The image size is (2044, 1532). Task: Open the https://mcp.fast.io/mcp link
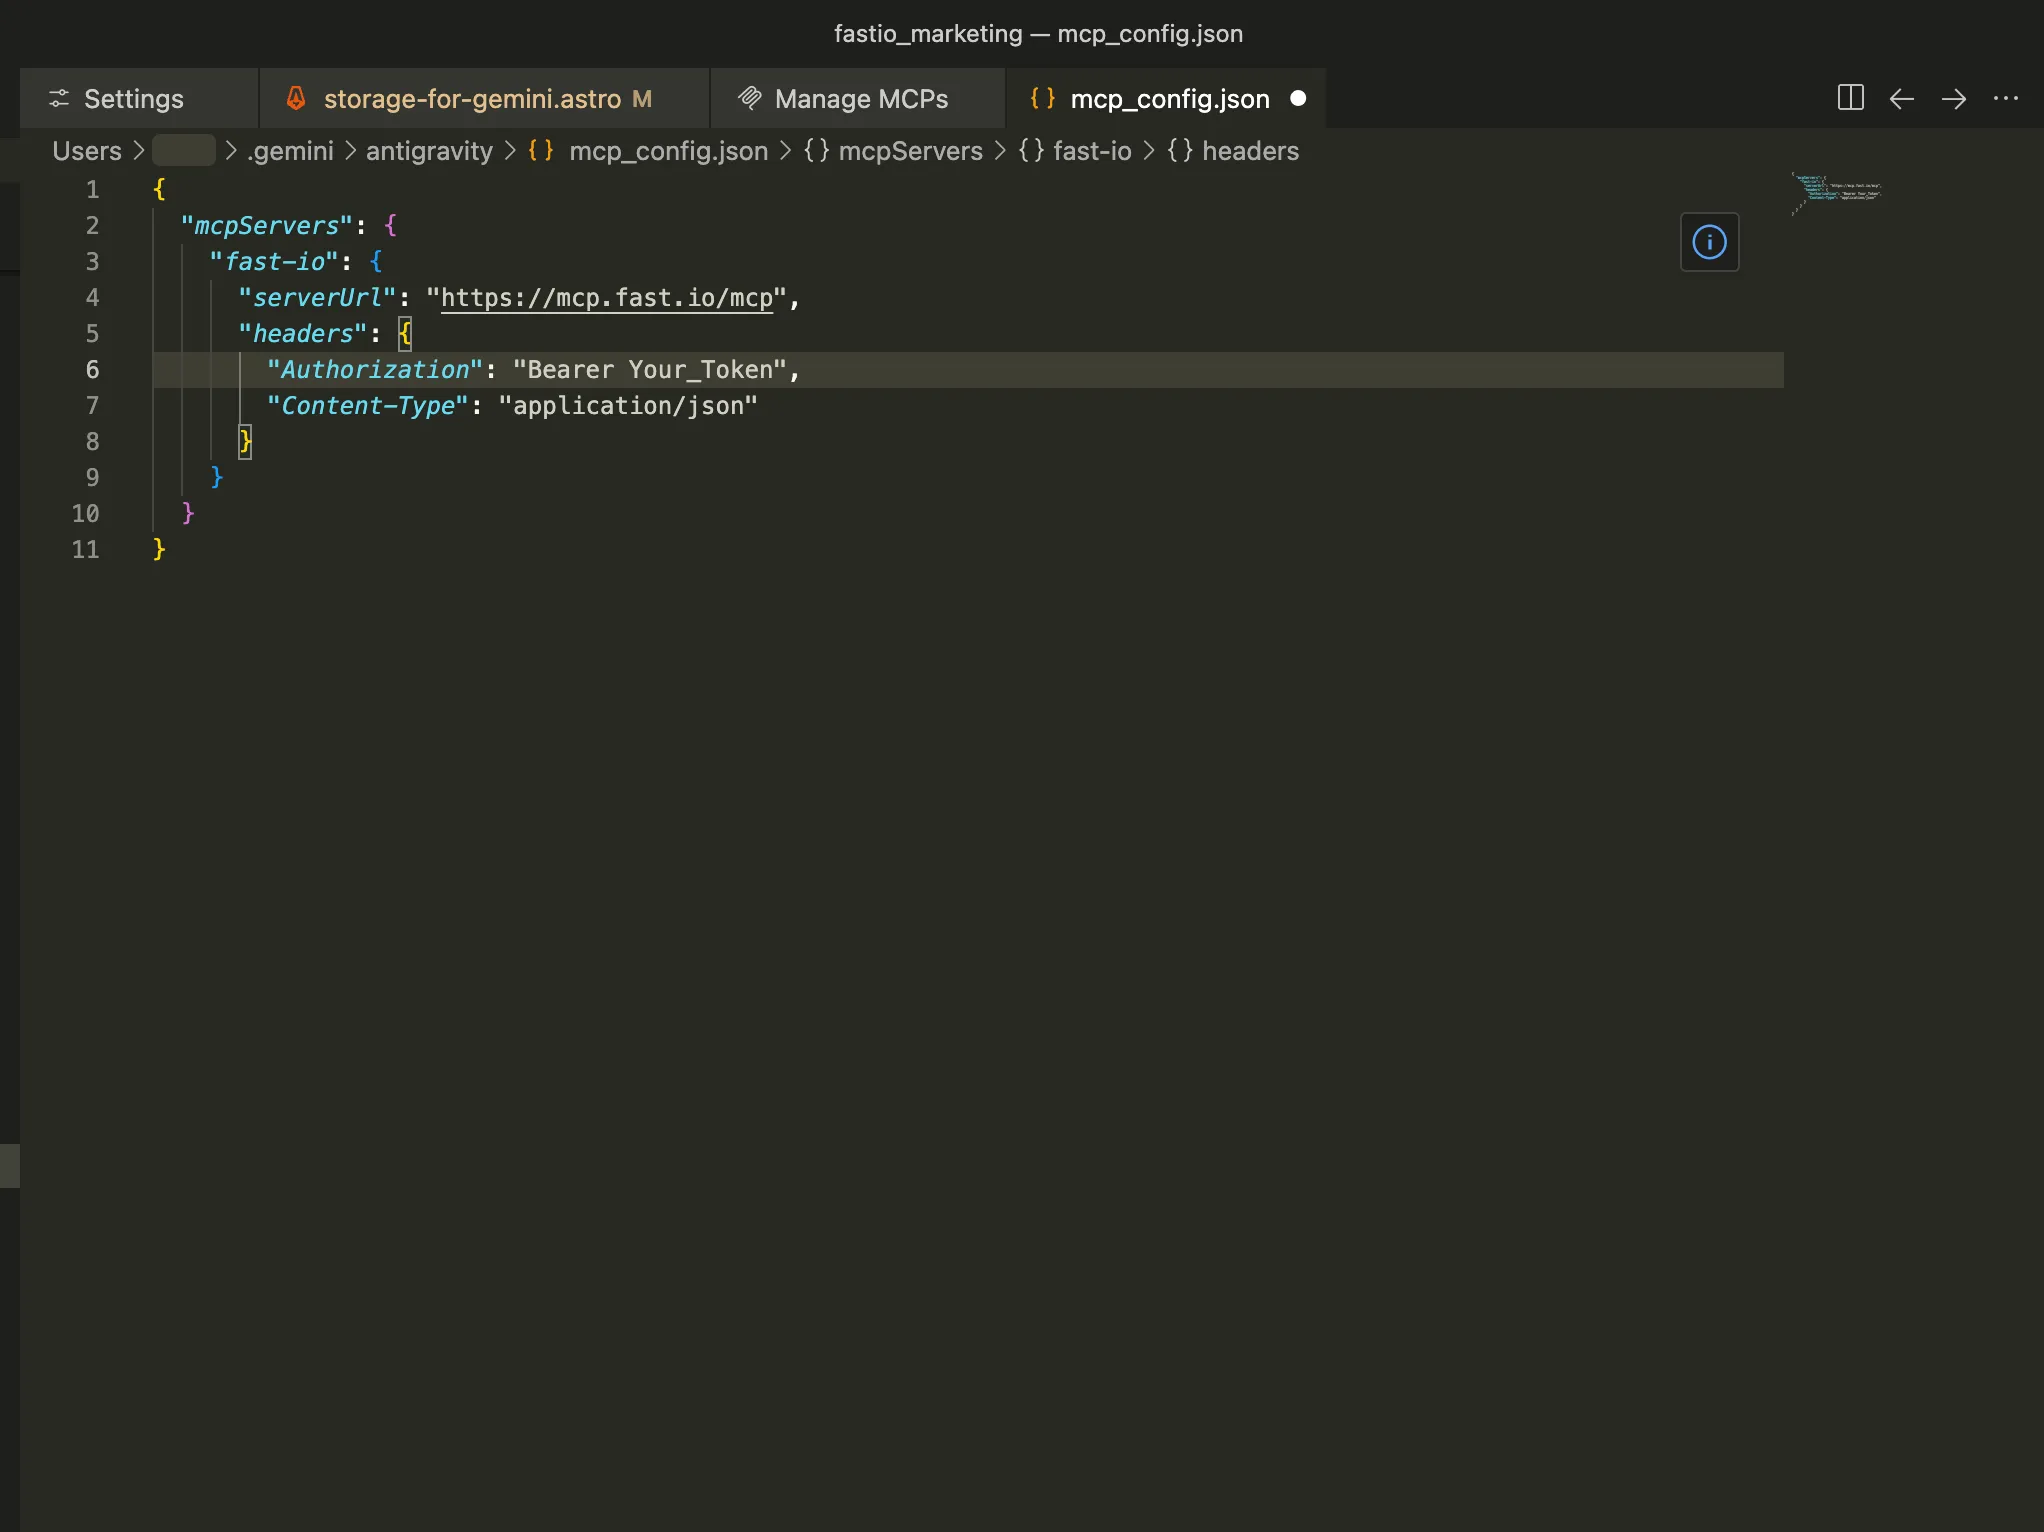[x=607, y=297]
